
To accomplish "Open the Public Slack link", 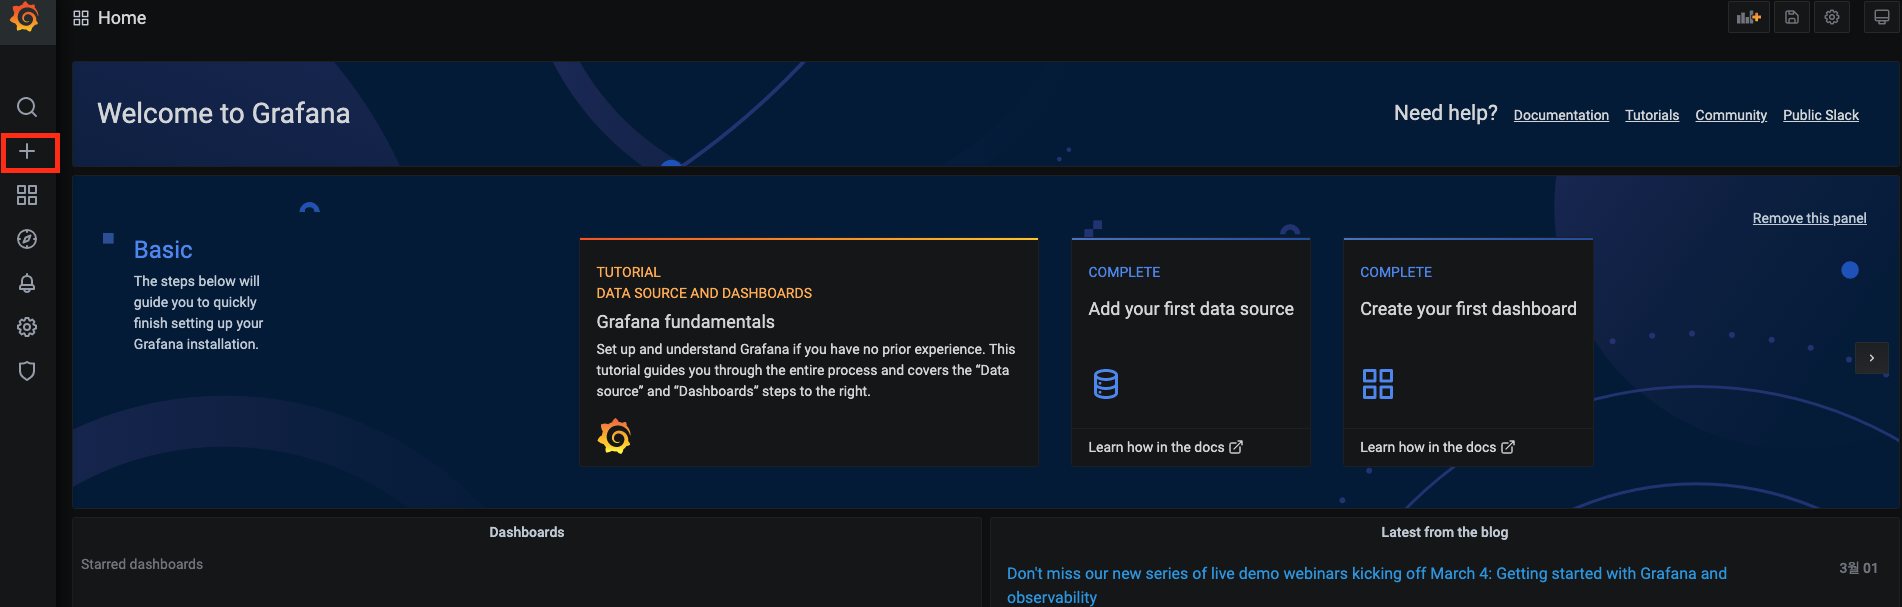I will [1821, 115].
